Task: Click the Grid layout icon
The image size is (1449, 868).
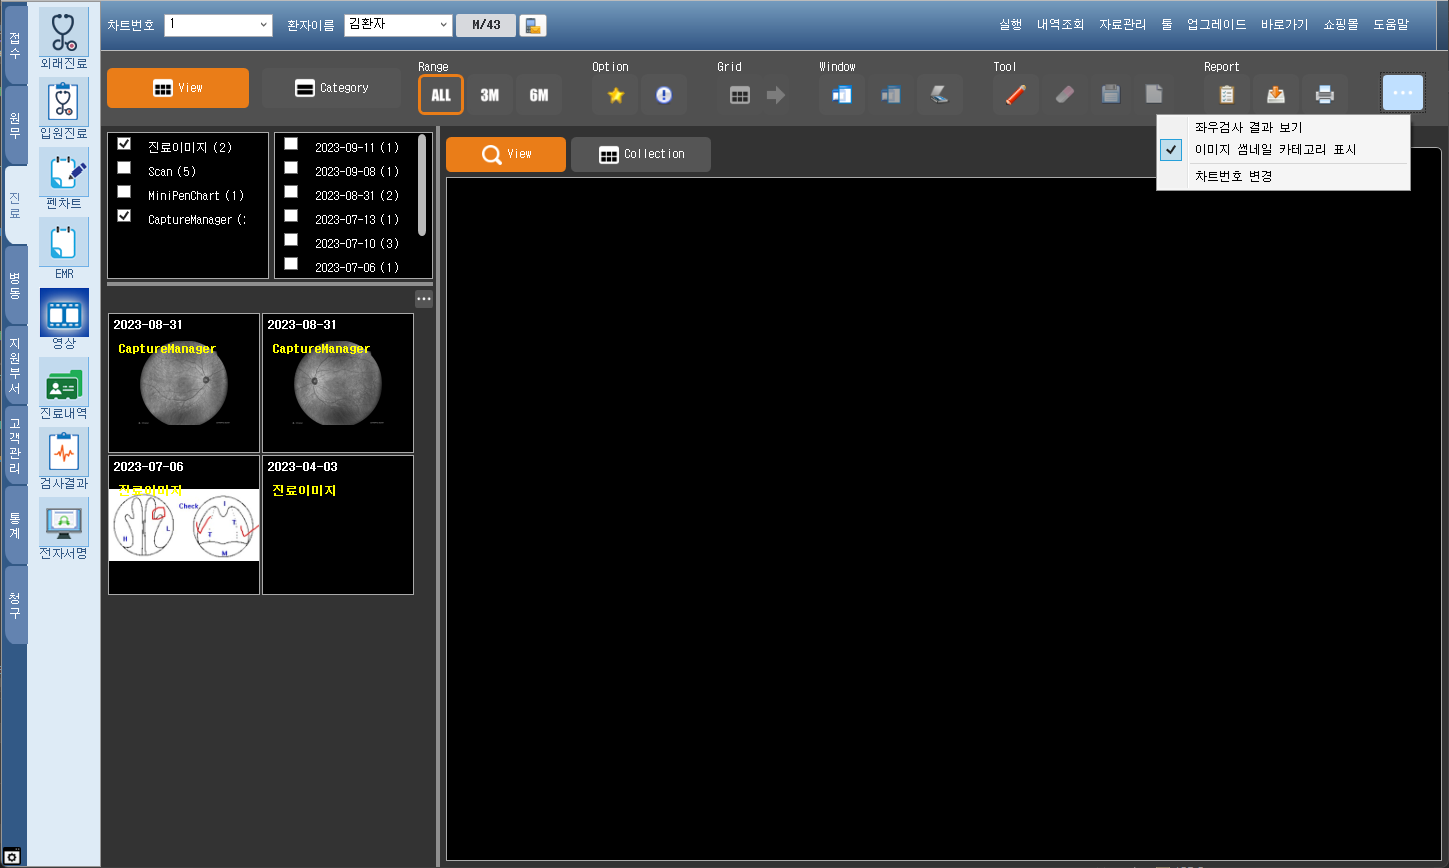Action: 740,95
